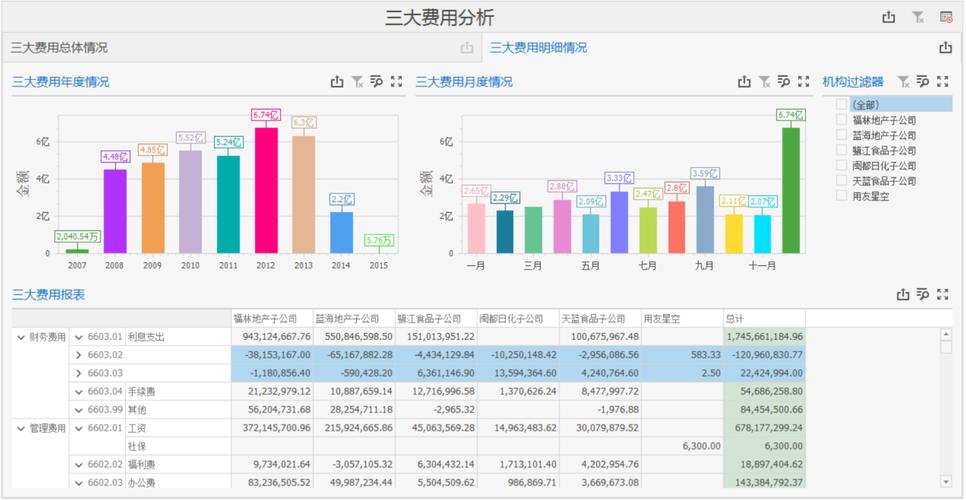This screenshot has width=966, height=500.
Task: Click the linkage icon of 三大费用月度情况
Action: click(784, 81)
